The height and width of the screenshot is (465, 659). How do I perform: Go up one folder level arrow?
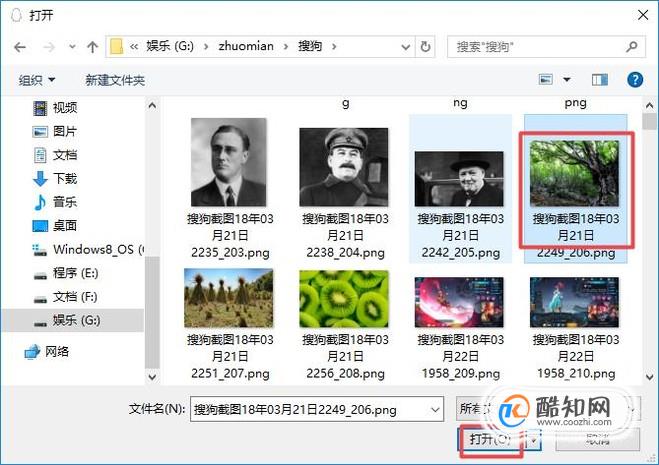click(x=92, y=47)
